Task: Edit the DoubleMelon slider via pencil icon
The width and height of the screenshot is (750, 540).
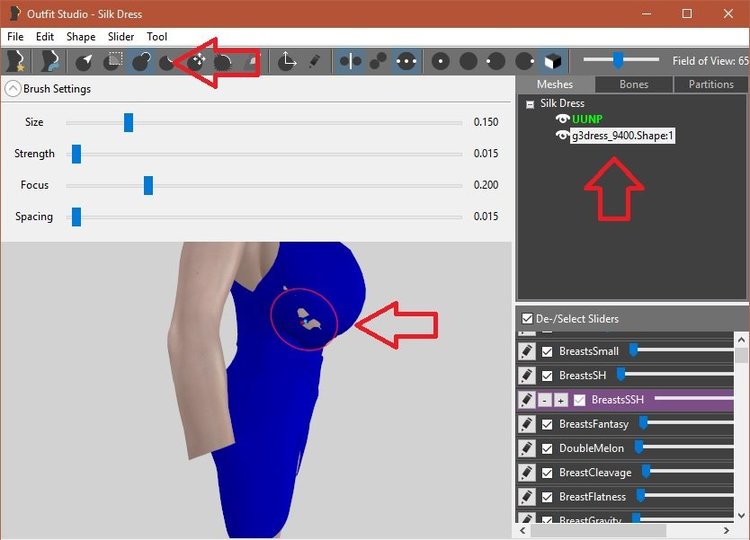Action: pos(527,449)
